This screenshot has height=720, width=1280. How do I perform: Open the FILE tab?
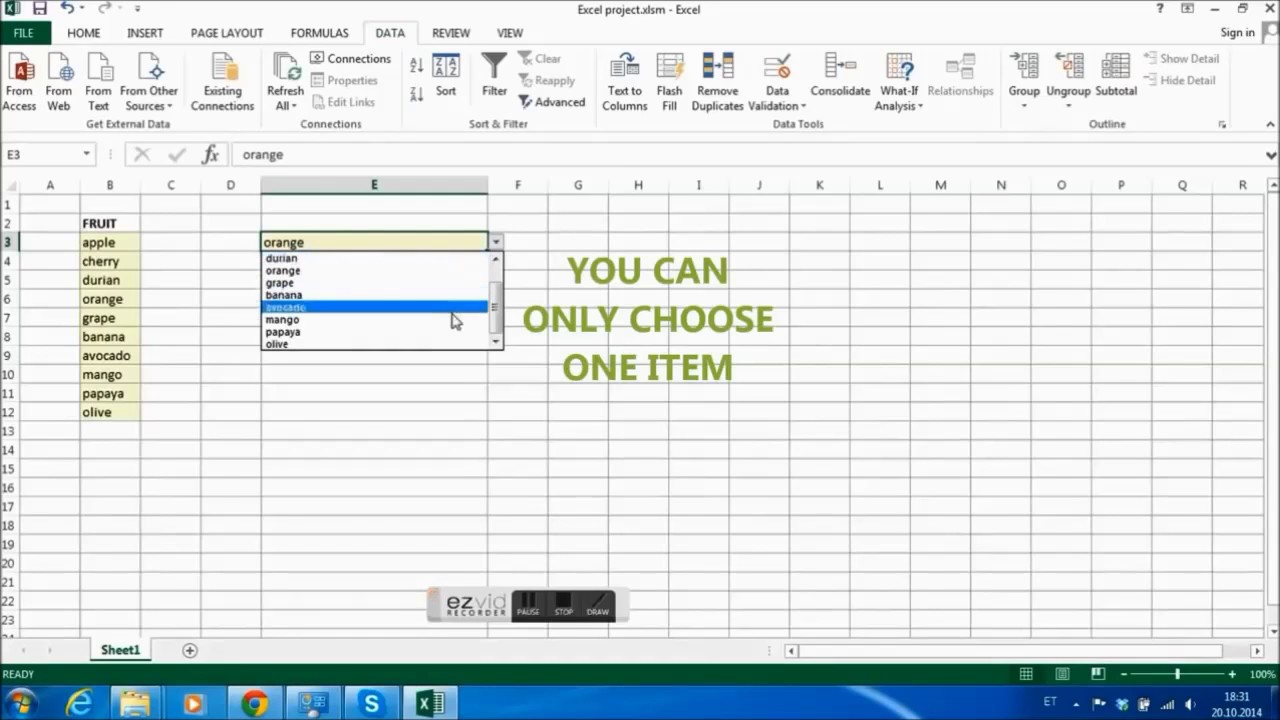coord(24,33)
